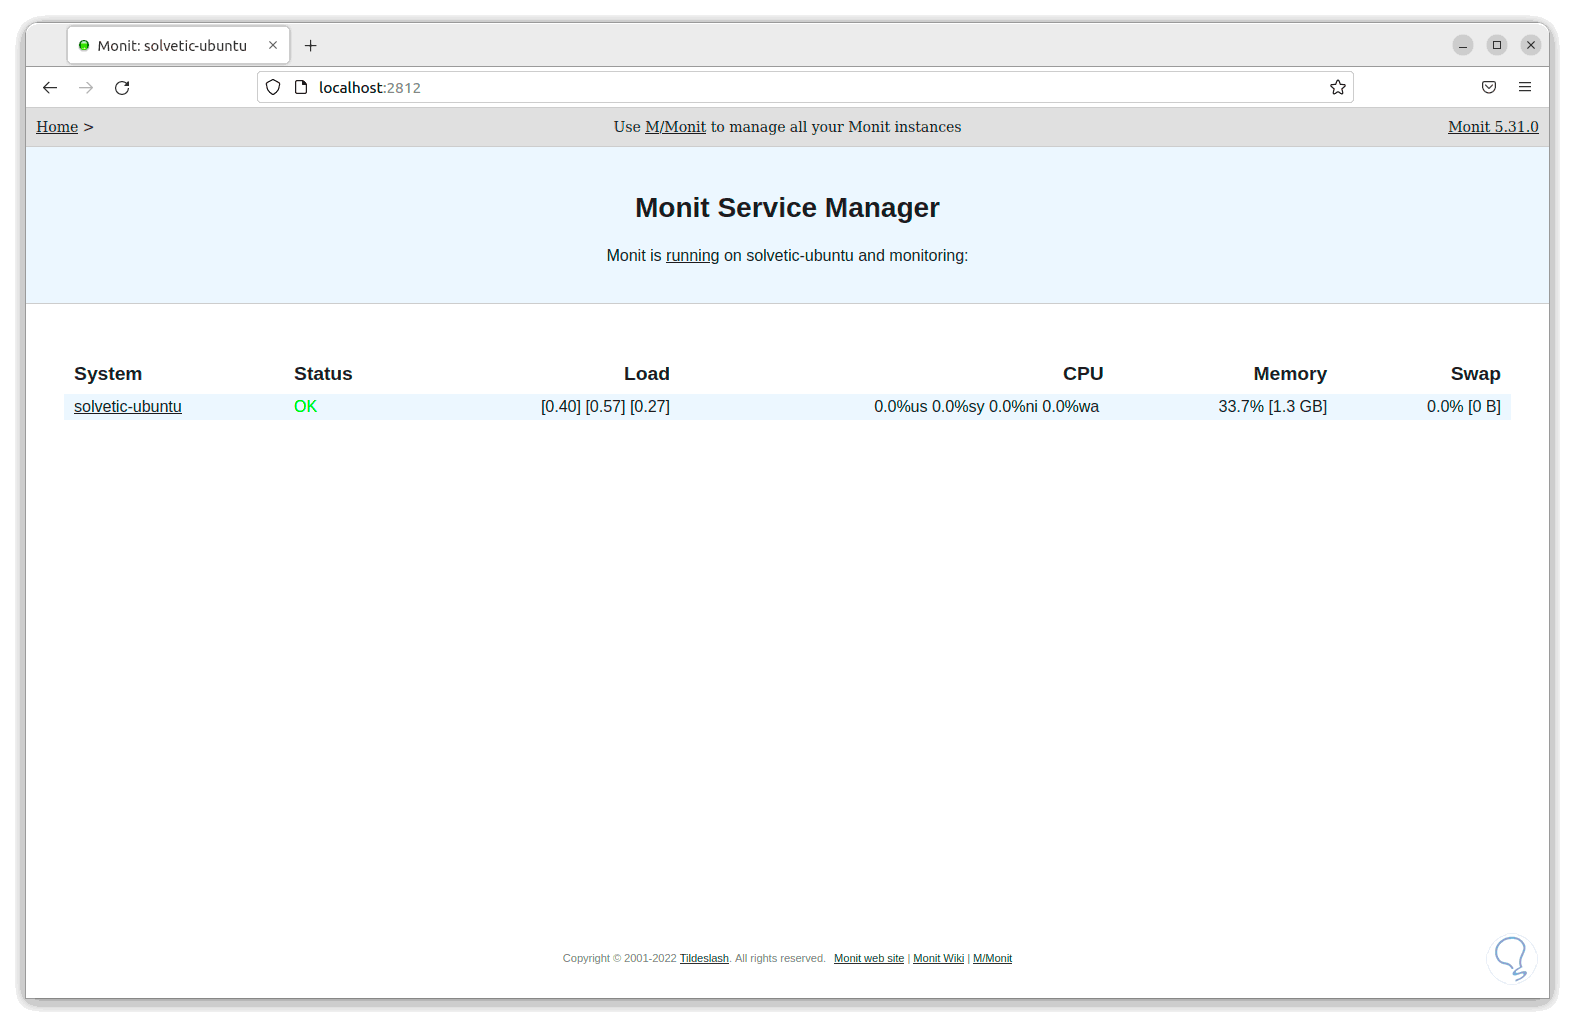Click the browser forward arrow
This screenshot has width=1575, height=1027.
86,88
